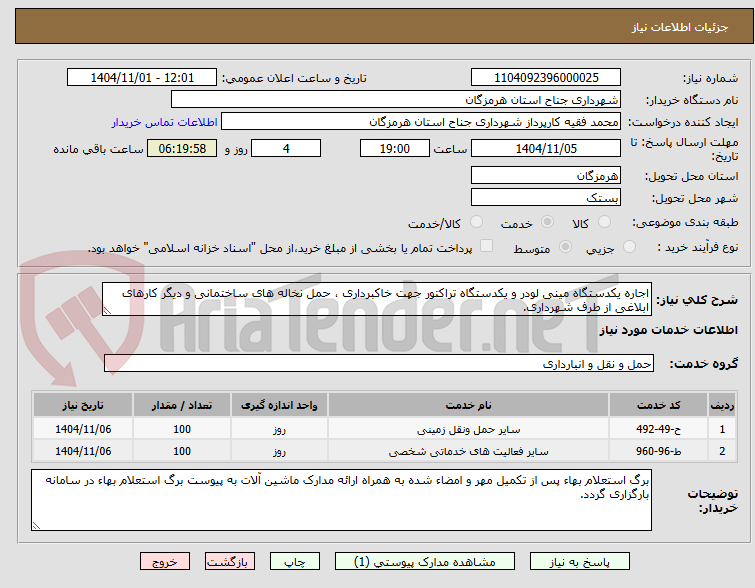Click the طبقه بندی موضوعی label

pyautogui.click(x=685, y=222)
